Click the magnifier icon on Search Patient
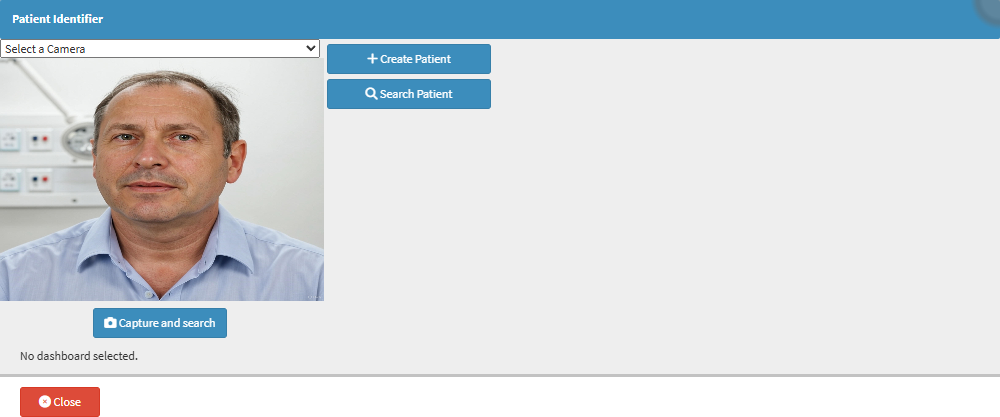This screenshot has width=1000, height=417. (371, 94)
